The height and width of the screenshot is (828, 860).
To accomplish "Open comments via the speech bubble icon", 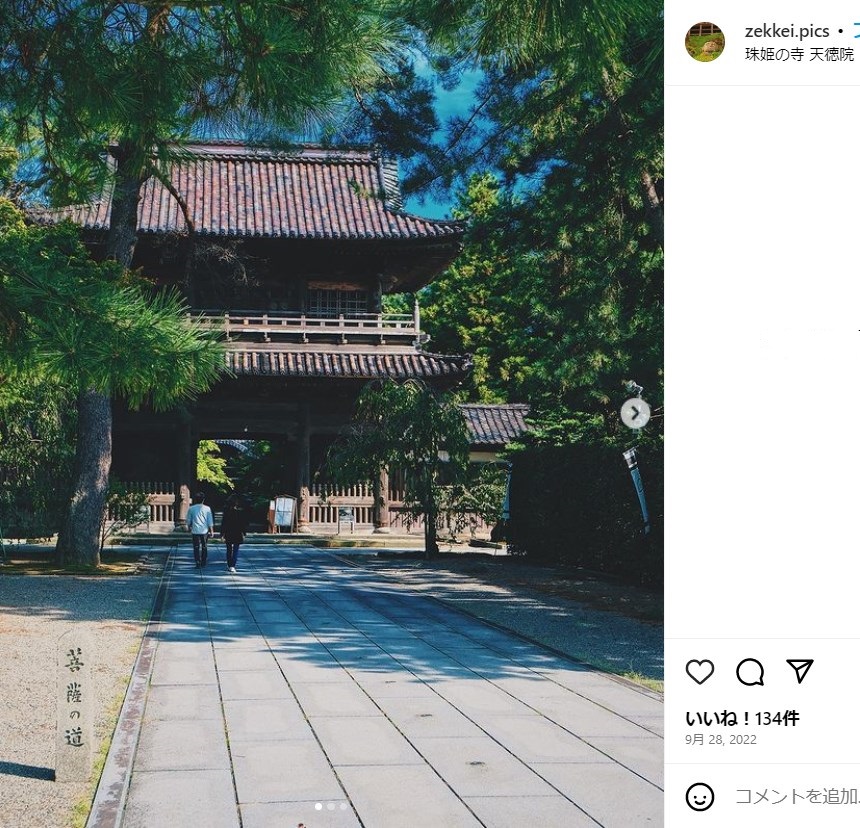I will tap(750, 672).
